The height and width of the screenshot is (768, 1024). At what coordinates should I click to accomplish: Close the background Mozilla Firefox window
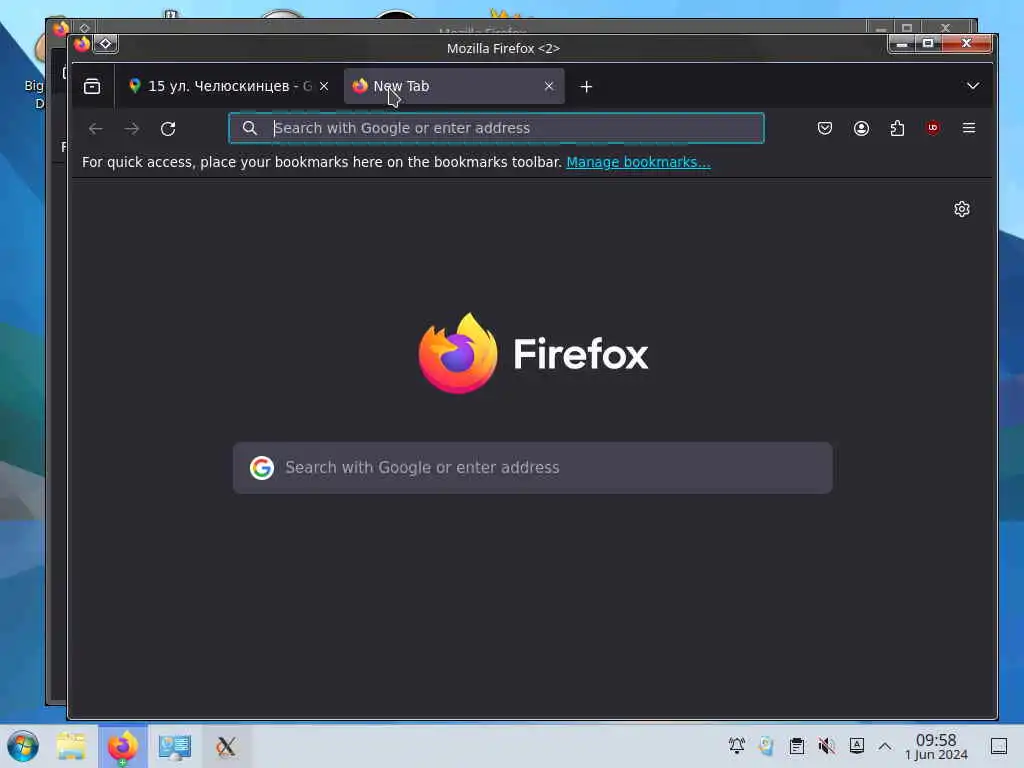pos(946,27)
